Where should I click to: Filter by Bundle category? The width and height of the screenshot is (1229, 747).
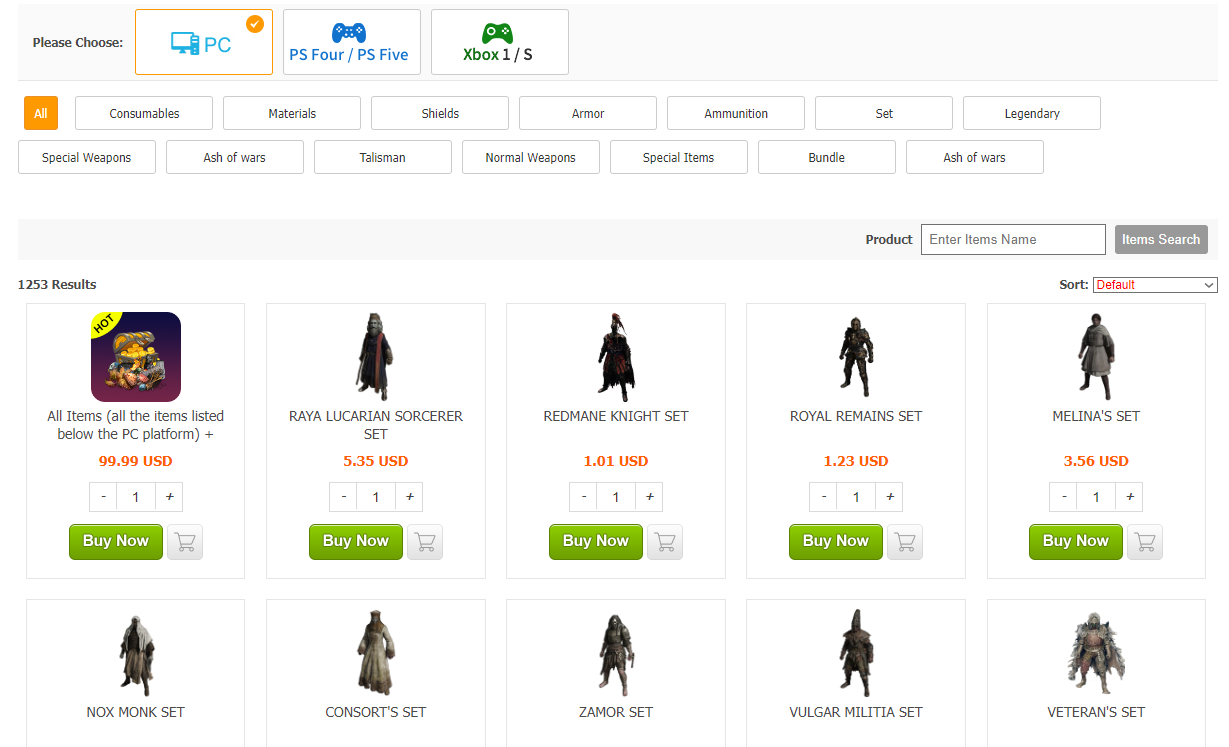(x=827, y=157)
